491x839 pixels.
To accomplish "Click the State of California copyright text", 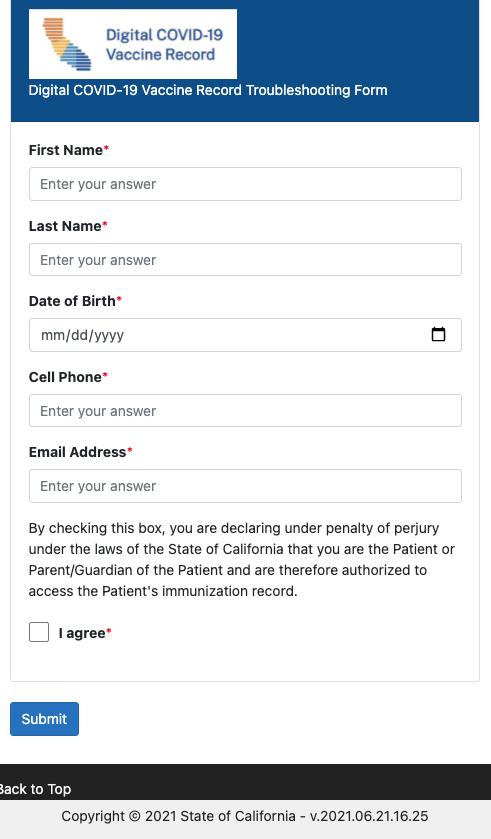I will [x=245, y=816].
